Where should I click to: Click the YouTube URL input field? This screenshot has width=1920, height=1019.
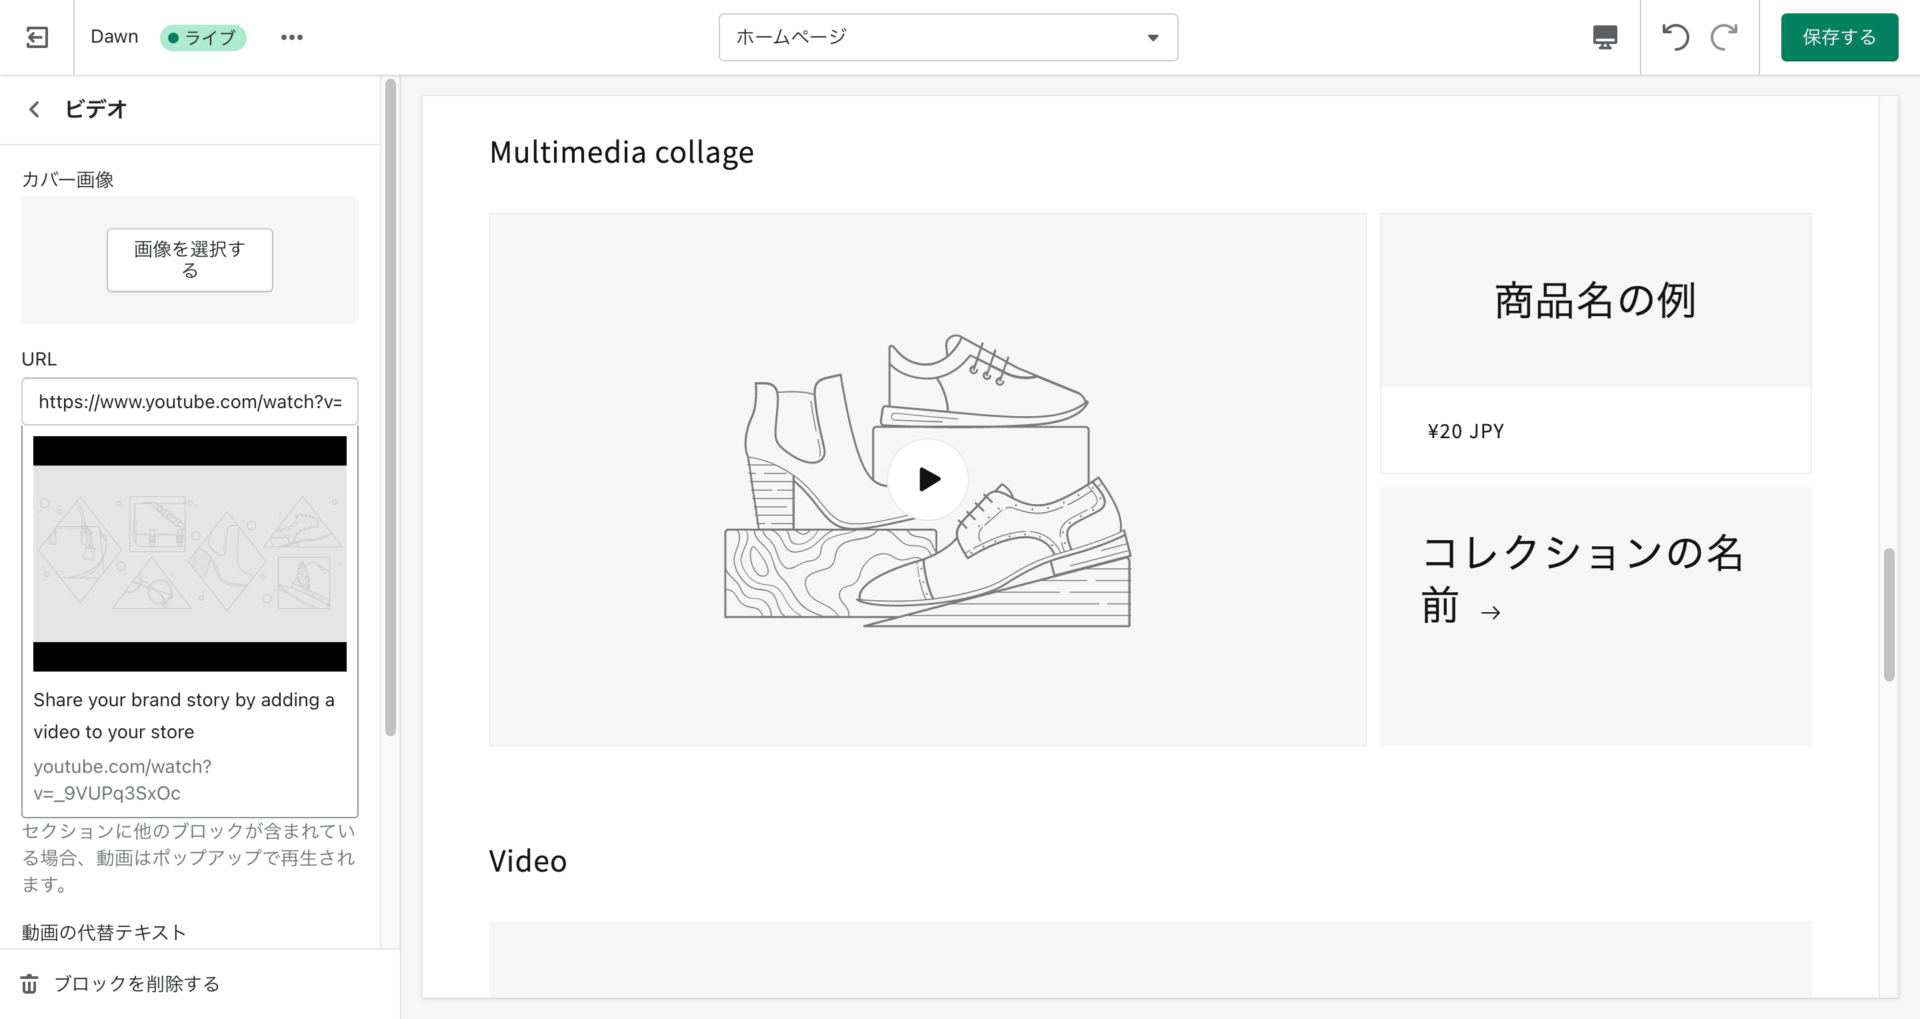pos(189,402)
